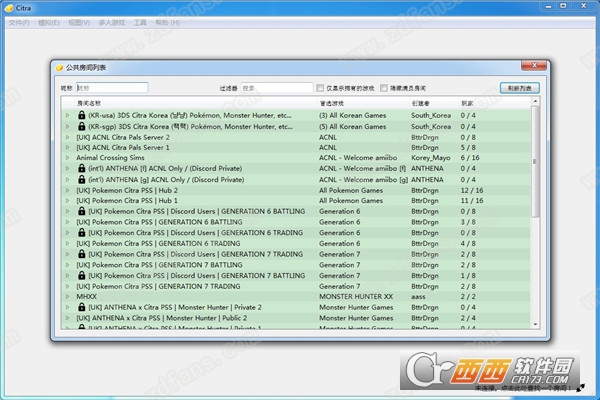Click lock icon on Discord Users GENERATION 6 TRADING
Image resolution: width=600 pixels, height=400 pixels.
[81, 232]
